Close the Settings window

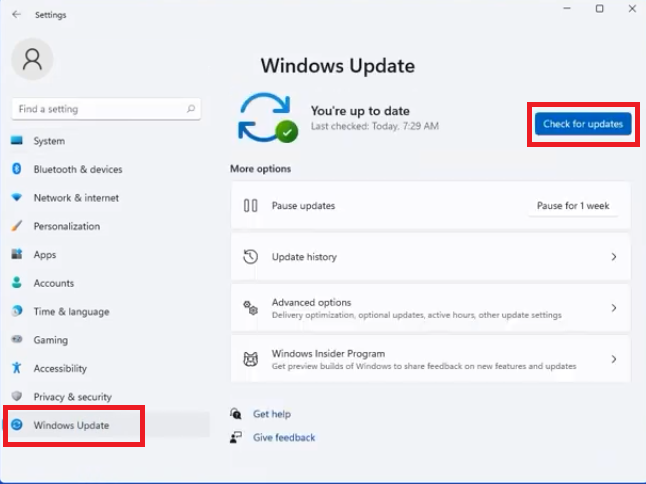(x=632, y=8)
